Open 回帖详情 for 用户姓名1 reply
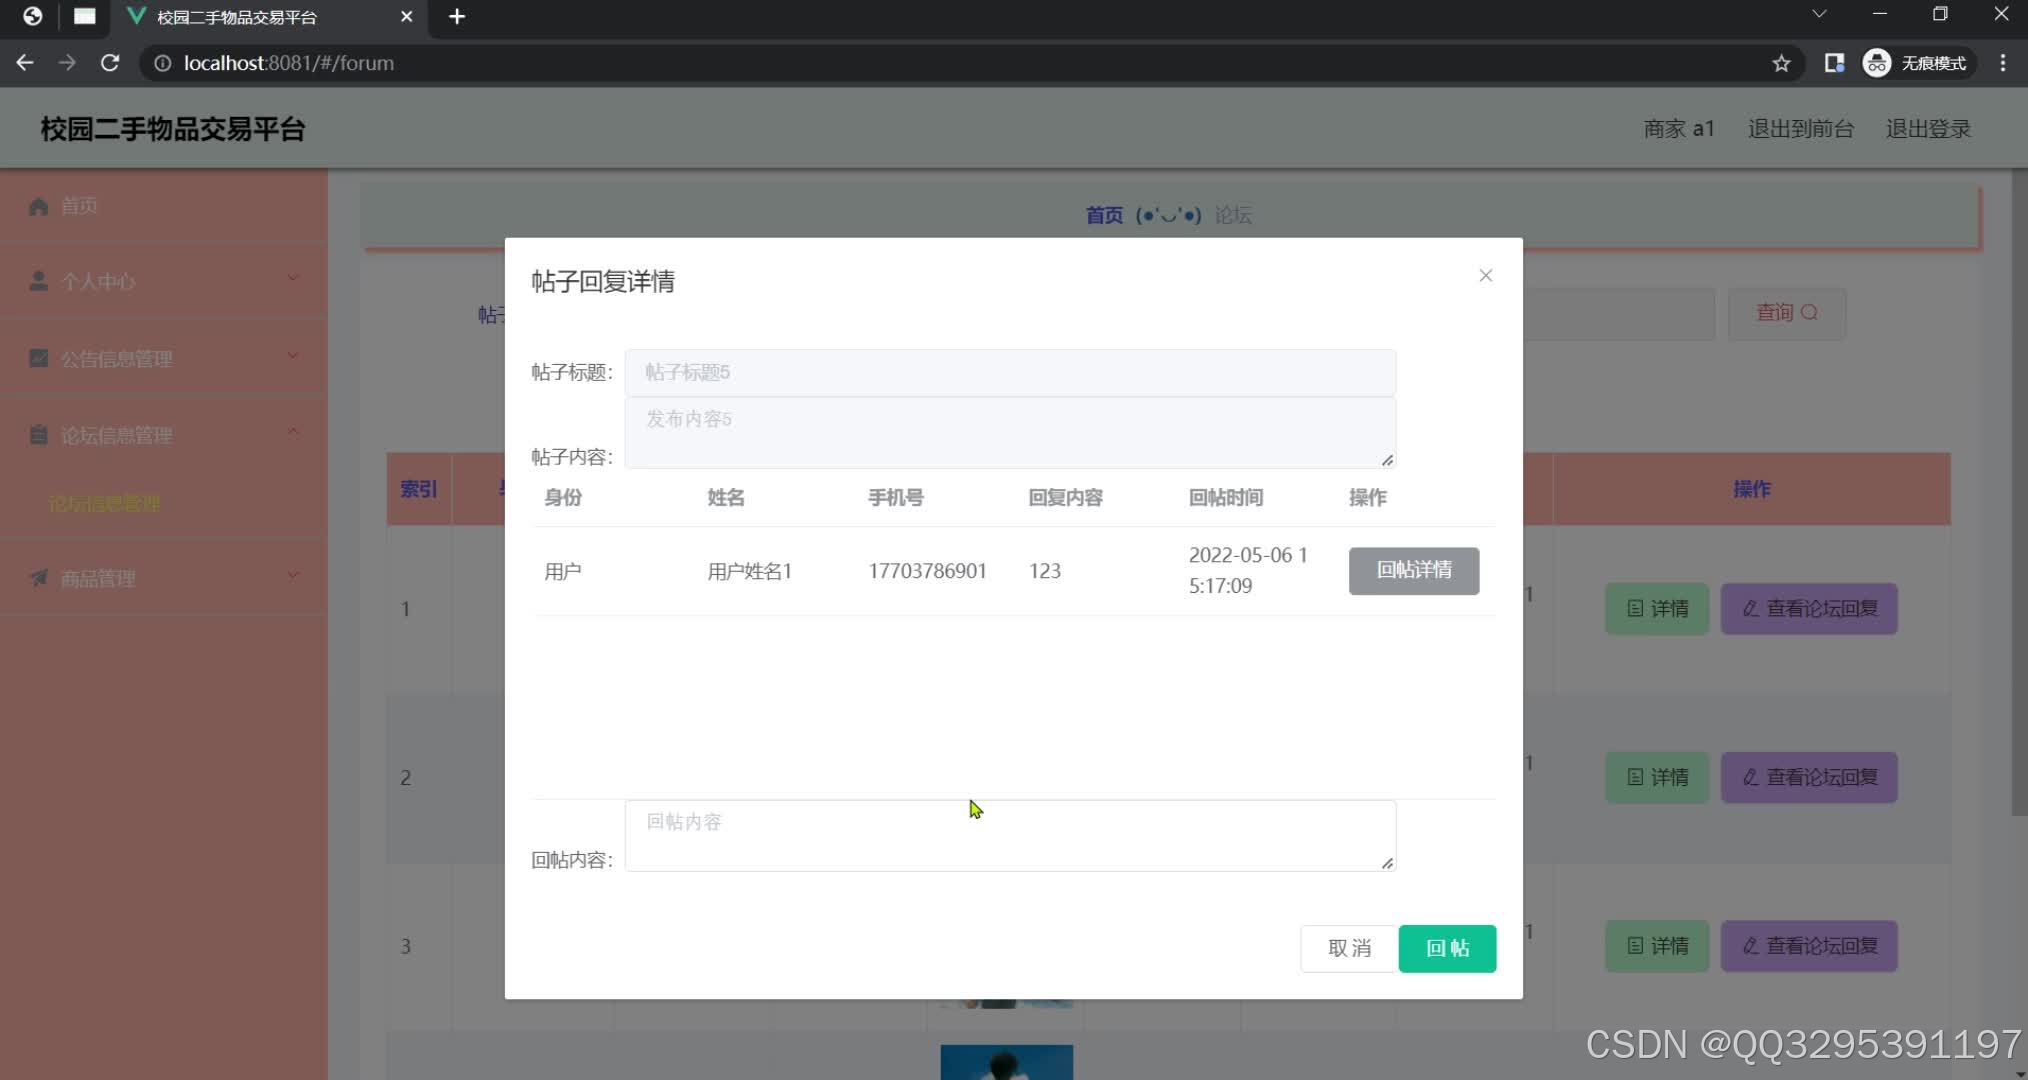 [x=1413, y=570]
